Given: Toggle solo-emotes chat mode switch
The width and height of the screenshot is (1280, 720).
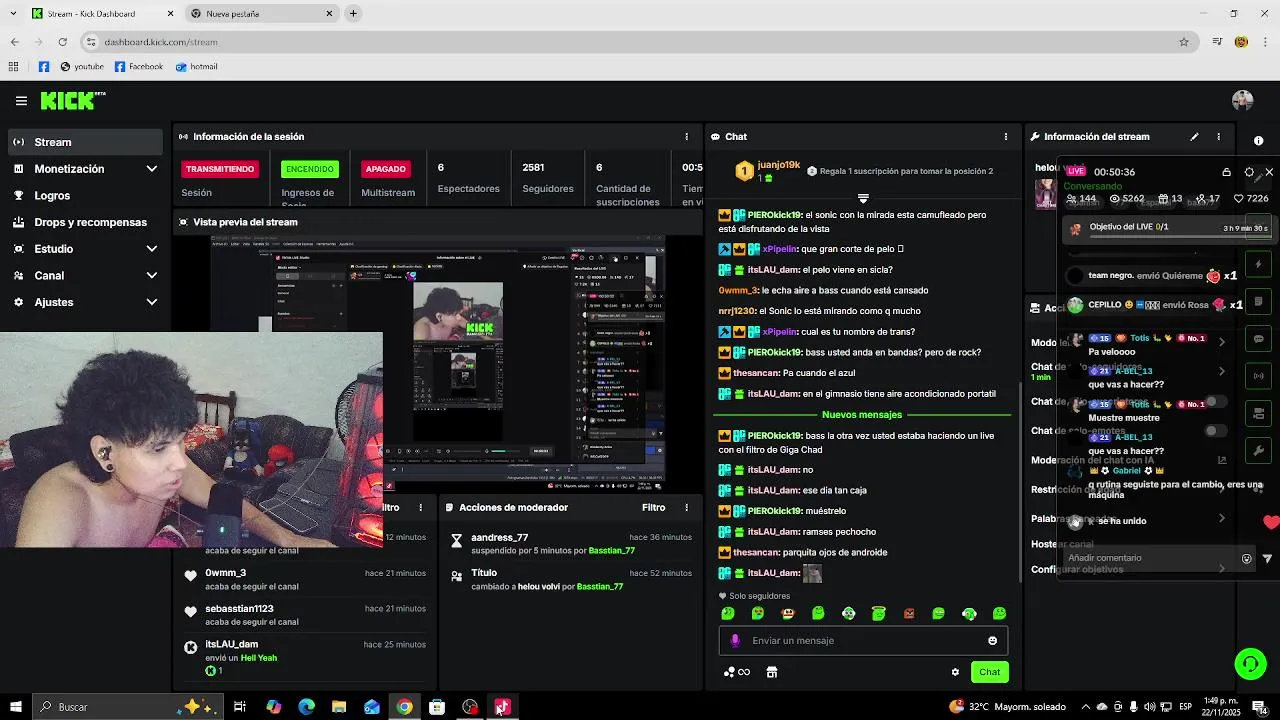Looking at the screenshot, I should point(1215,431).
